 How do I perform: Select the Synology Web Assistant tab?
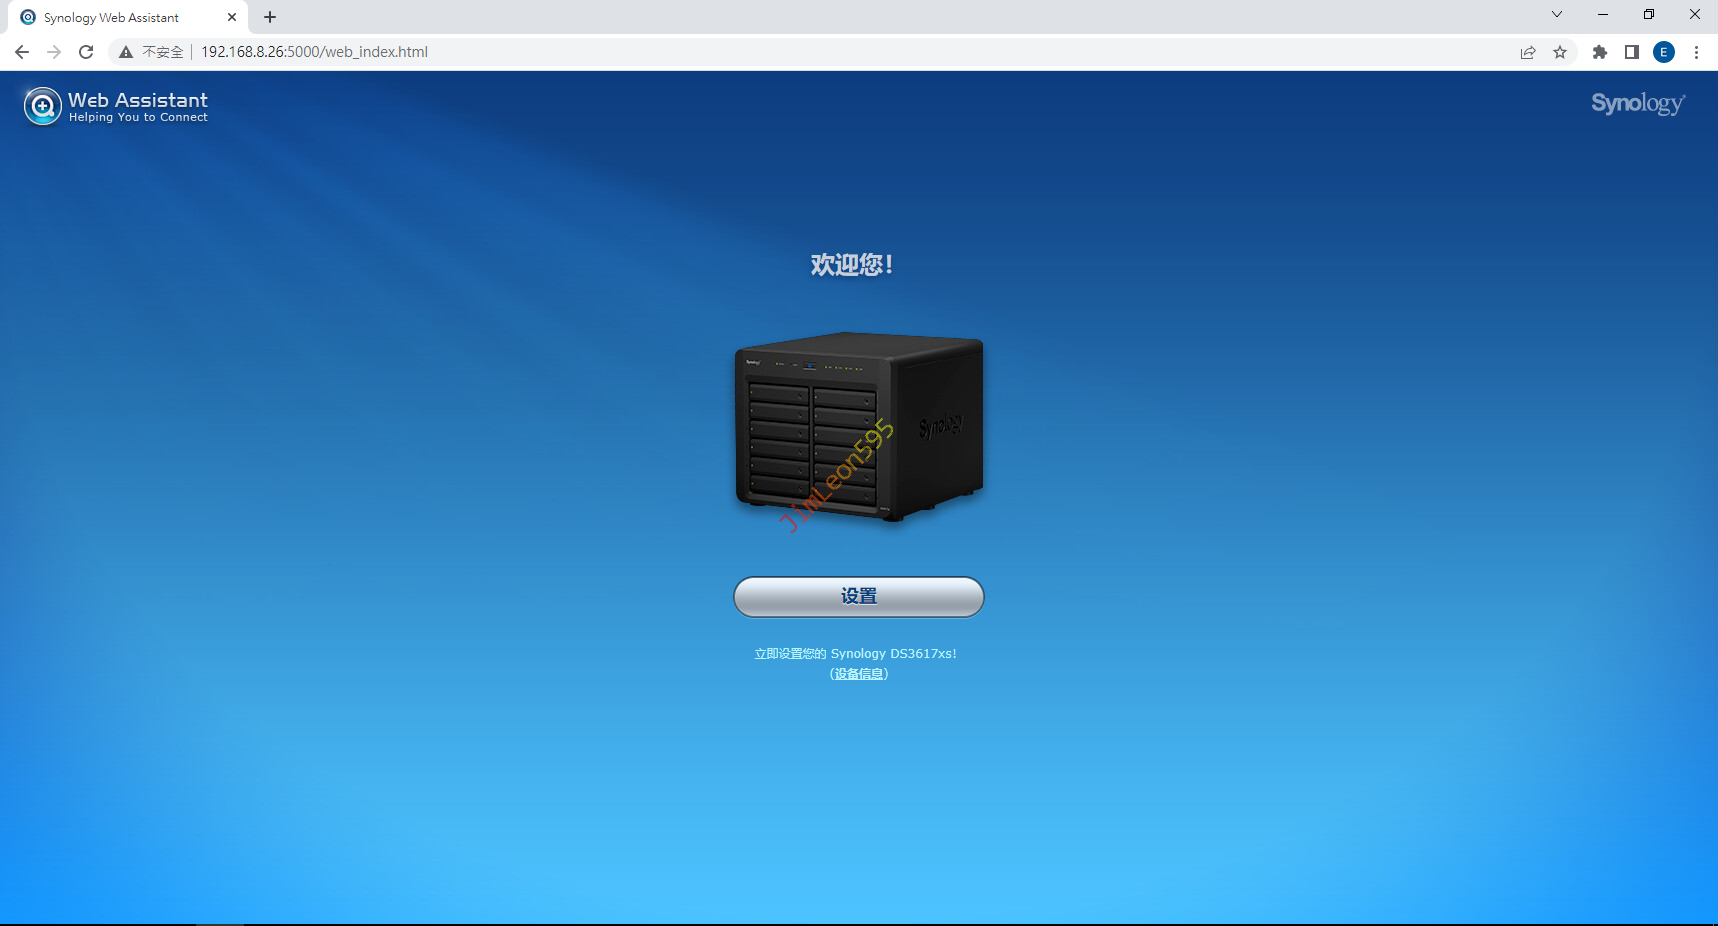(x=111, y=17)
